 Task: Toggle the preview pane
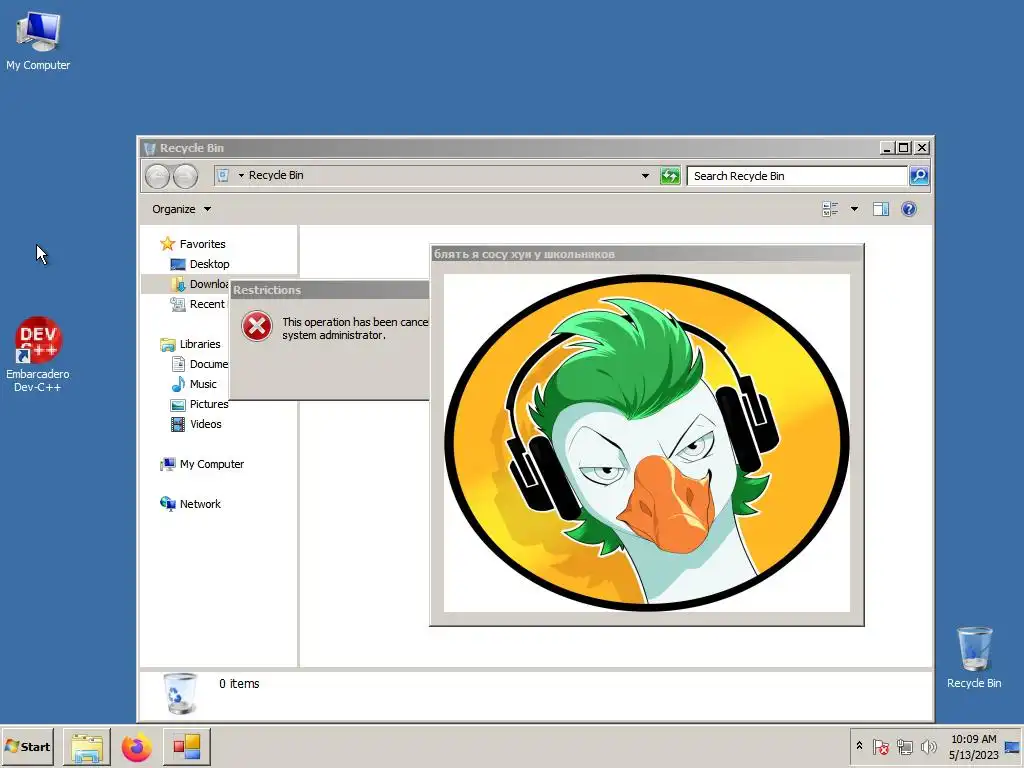click(x=881, y=209)
